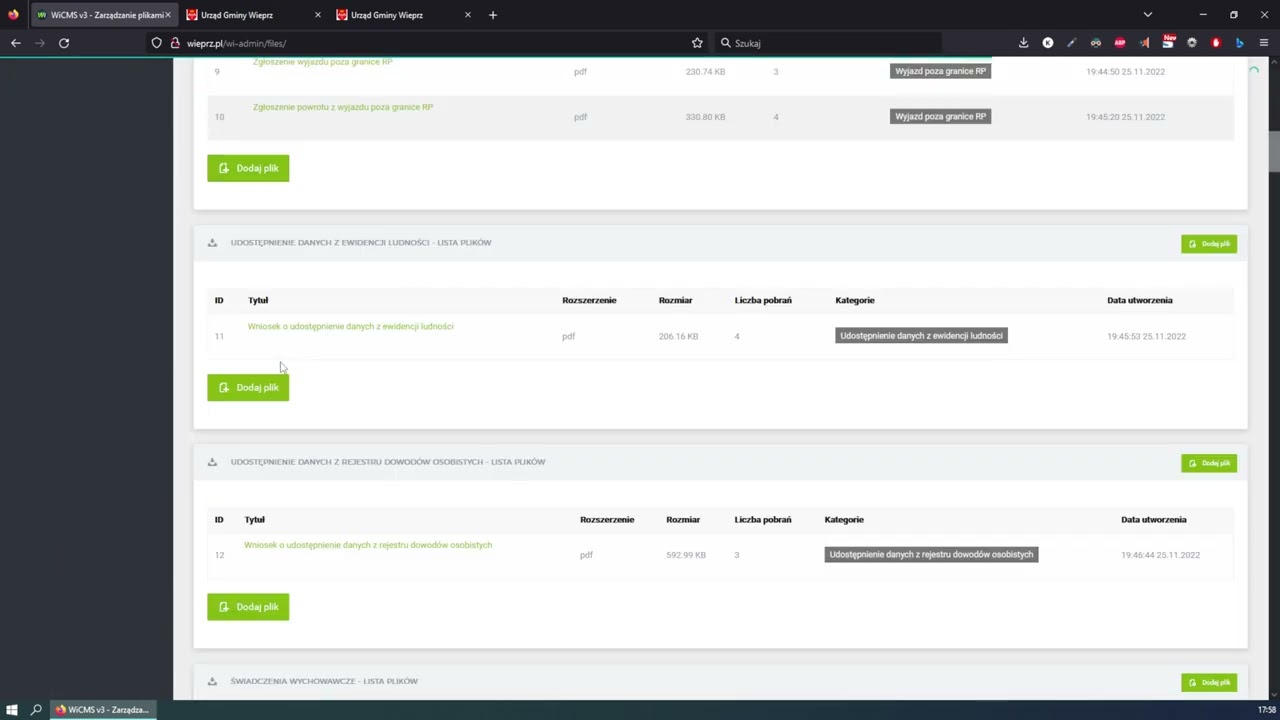Click the taskbar clock showing 17:58
This screenshot has height=720, width=1280.
pyautogui.click(x=1266, y=710)
